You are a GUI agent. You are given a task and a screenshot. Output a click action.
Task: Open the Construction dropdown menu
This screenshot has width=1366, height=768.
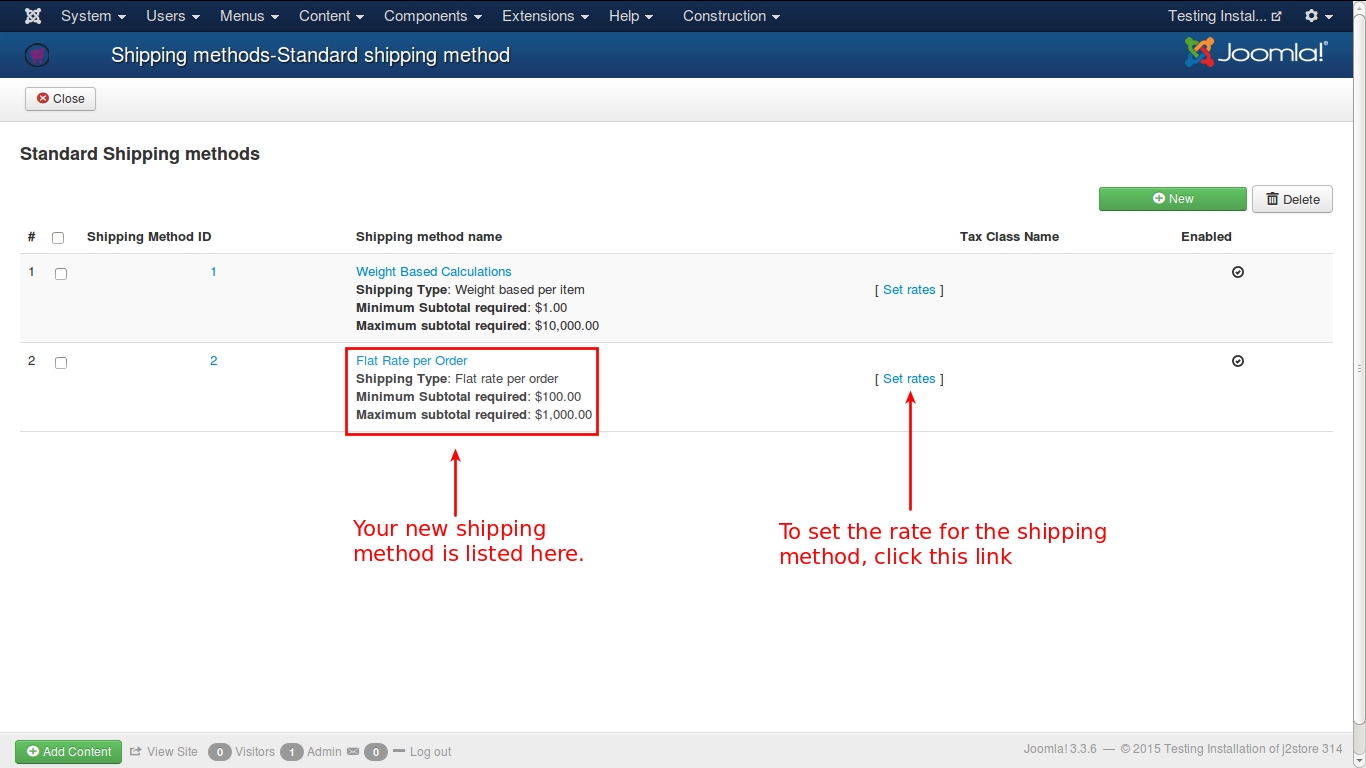[x=731, y=16]
